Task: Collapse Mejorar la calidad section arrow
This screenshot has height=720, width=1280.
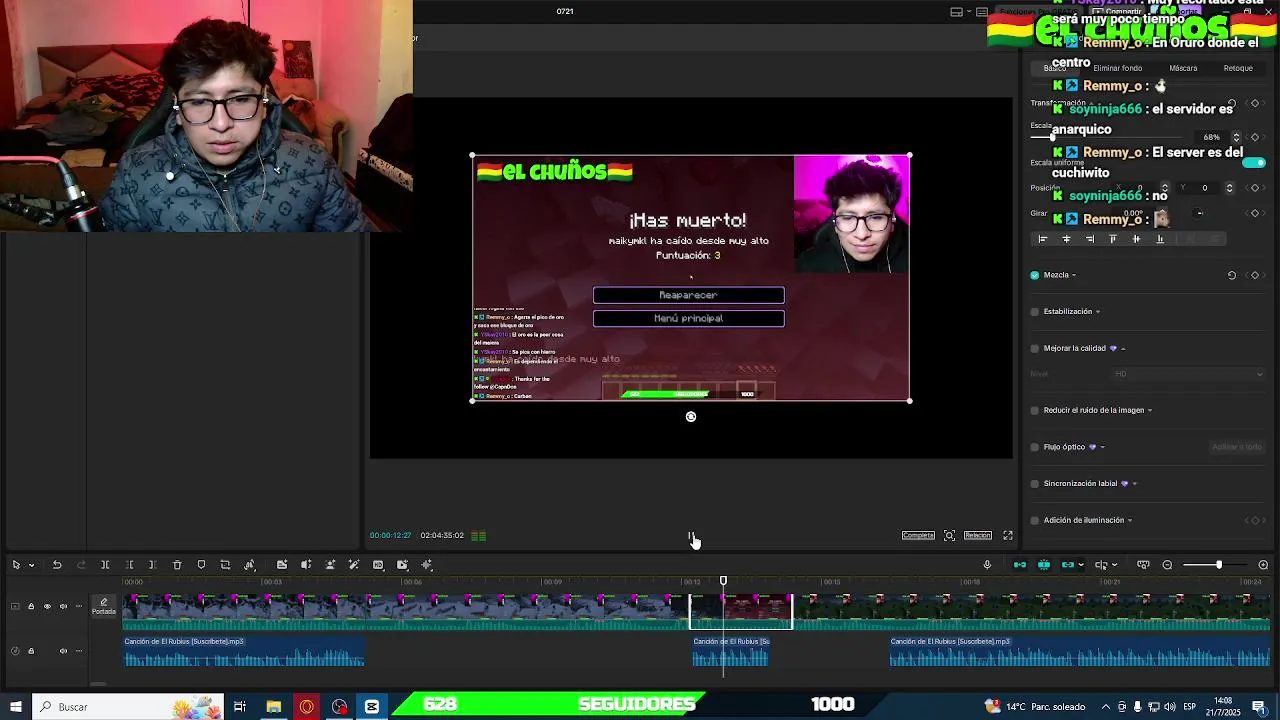Action: click(x=1123, y=349)
